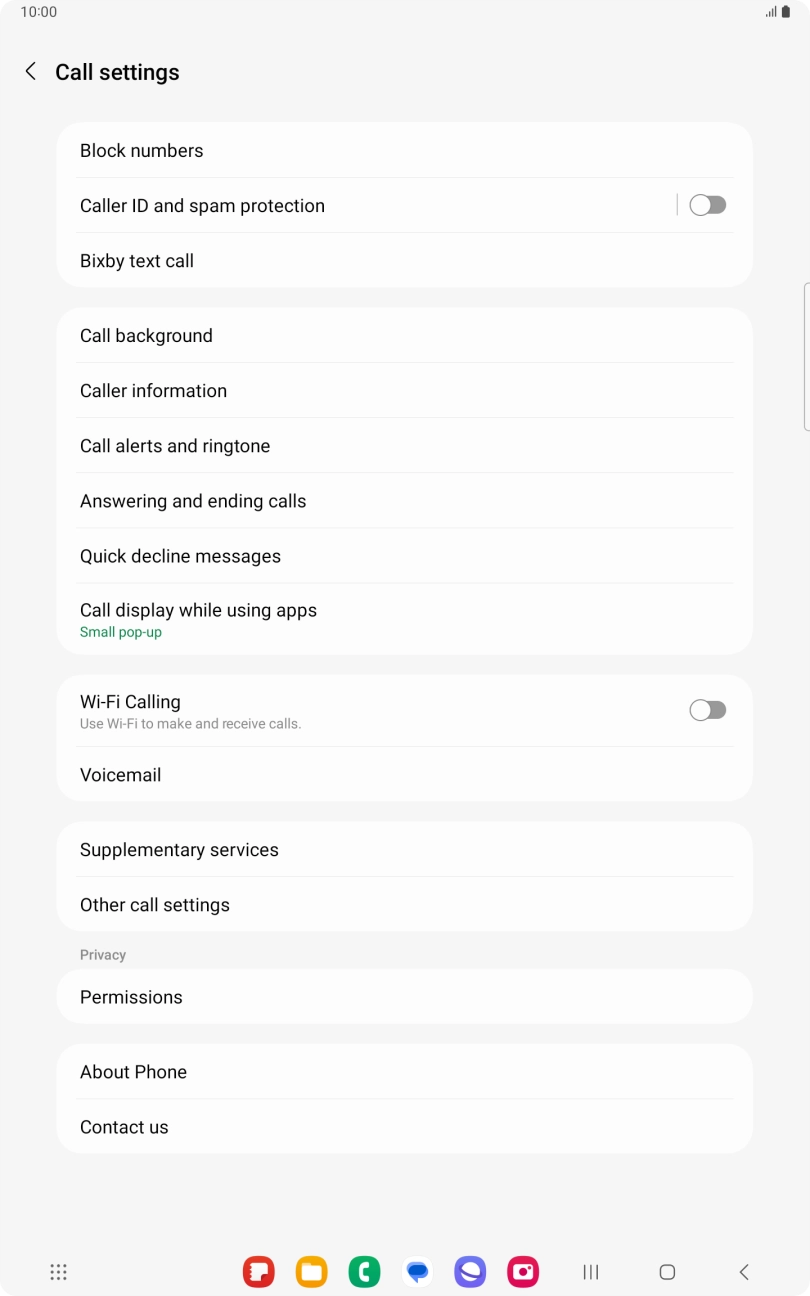Screen dimensions: 810x1296
Task: Launch the red Notes app in the dock
Action: (x=259, y=1272)
